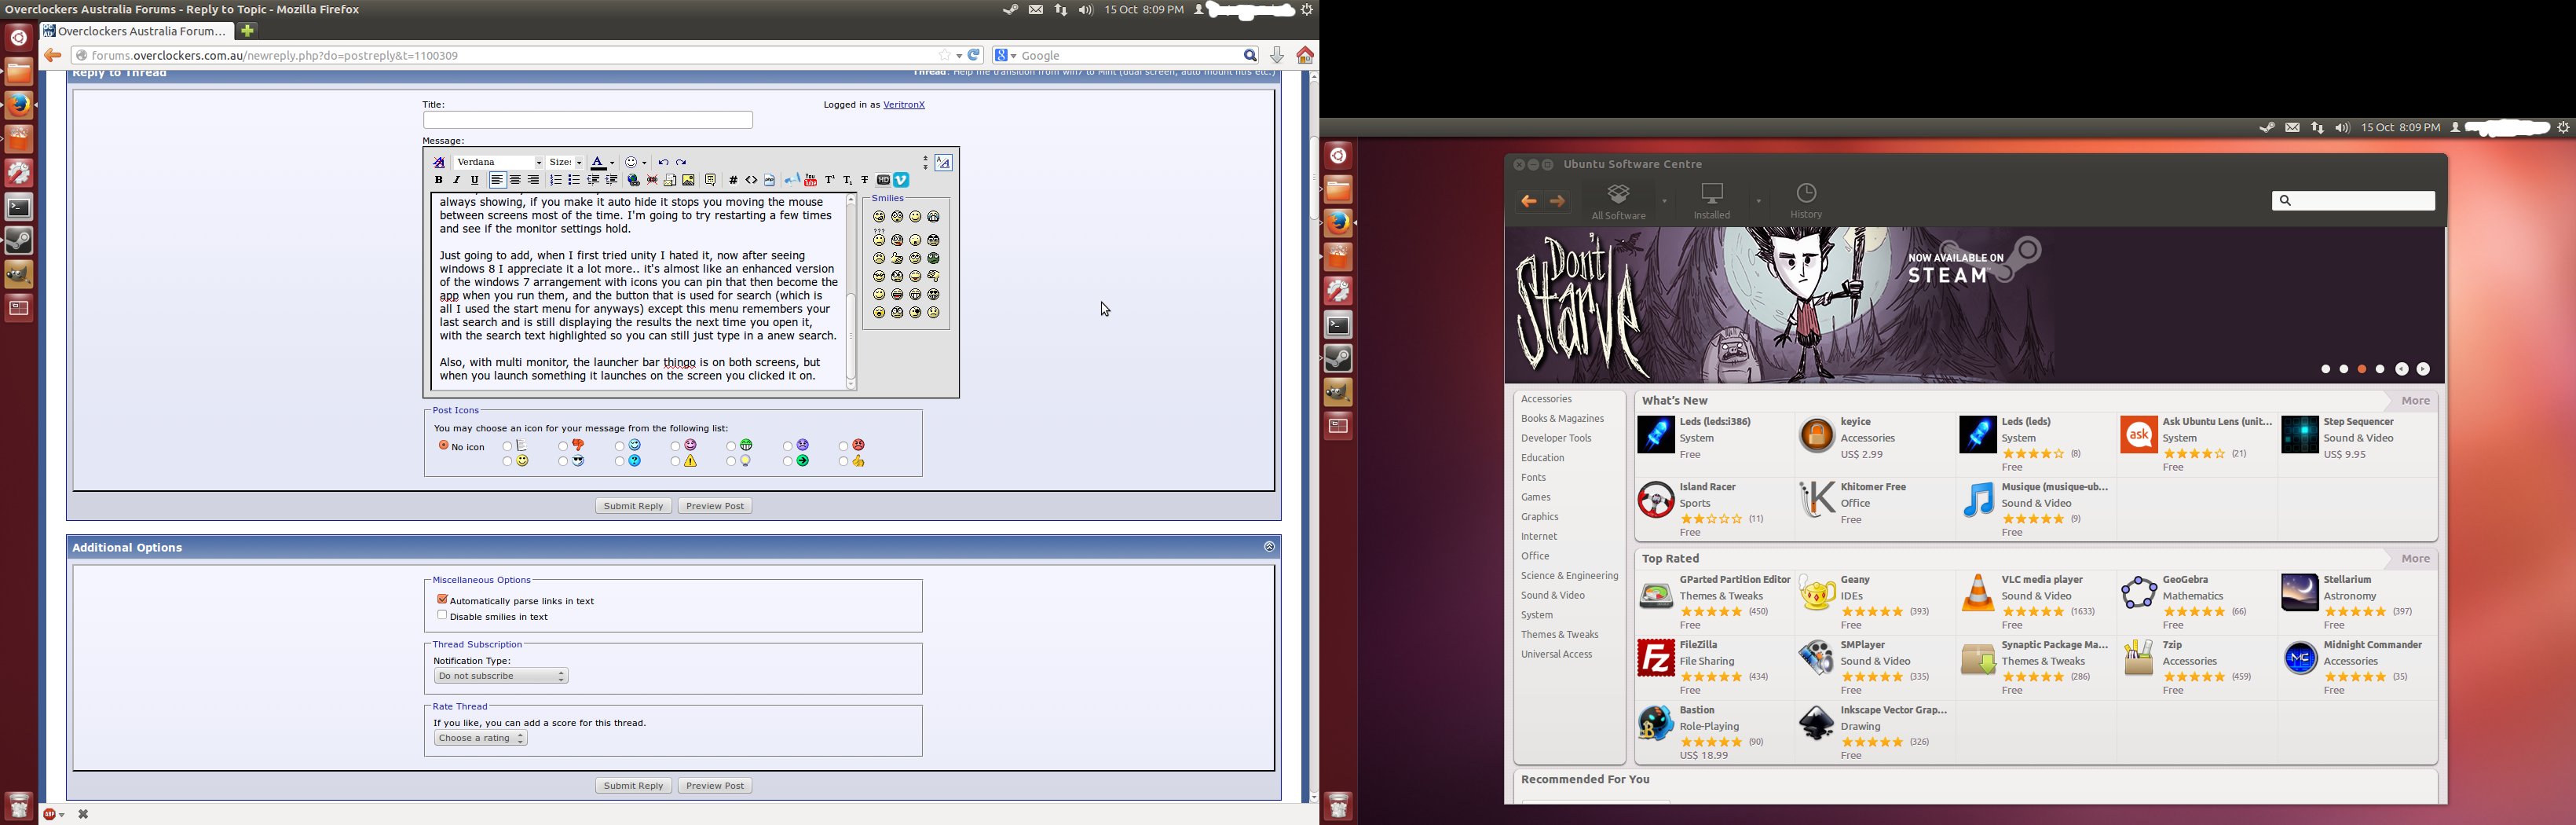Select the thumbs-up post icon radio
This screenshot has height=825, width=2576.
click(843, 462)
